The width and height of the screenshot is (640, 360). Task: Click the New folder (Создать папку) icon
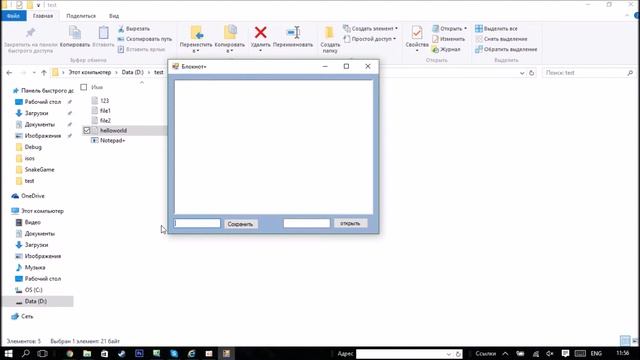[330, 33]
